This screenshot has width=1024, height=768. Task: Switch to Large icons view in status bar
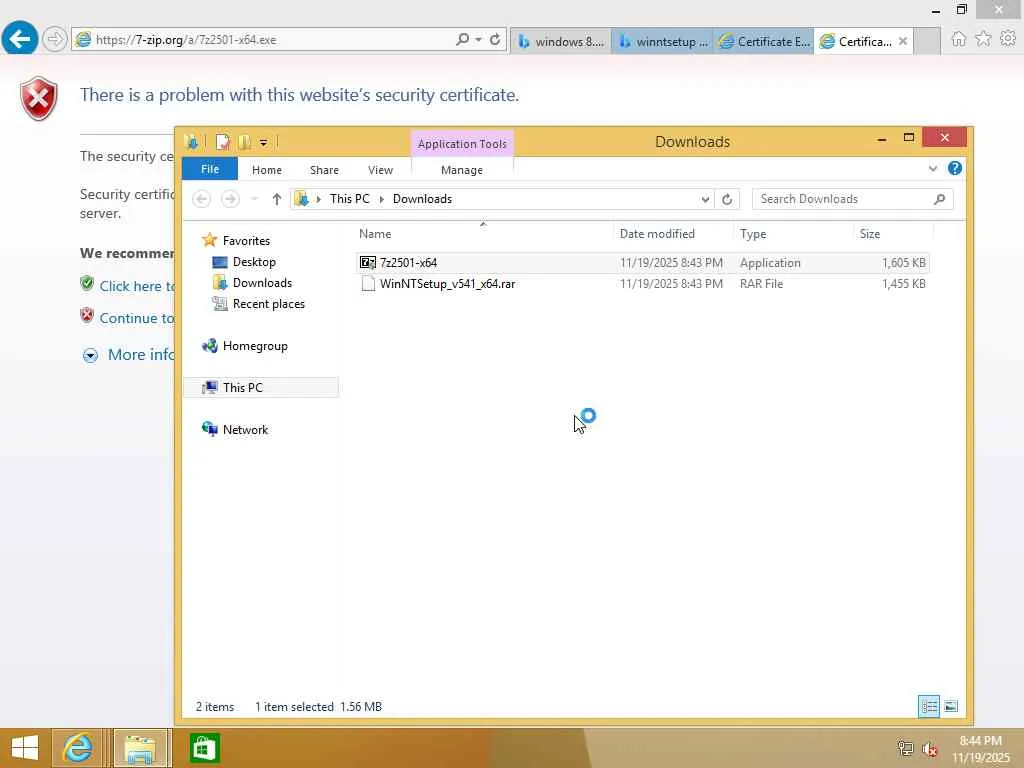coord(951,706)
